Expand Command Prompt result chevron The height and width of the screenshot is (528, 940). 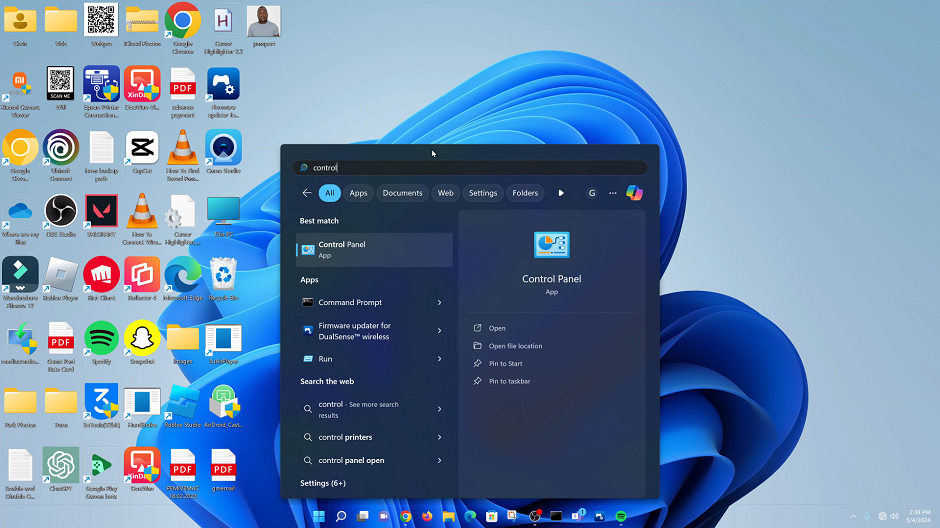(439, 303)
